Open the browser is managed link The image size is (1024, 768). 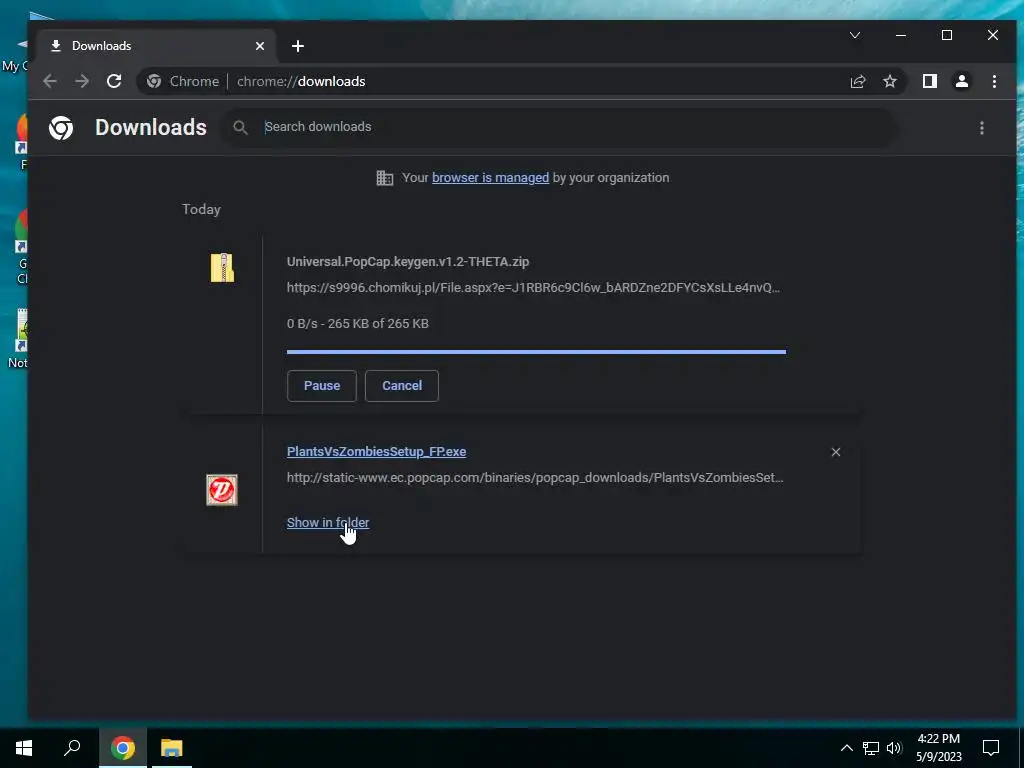(490, 178)
